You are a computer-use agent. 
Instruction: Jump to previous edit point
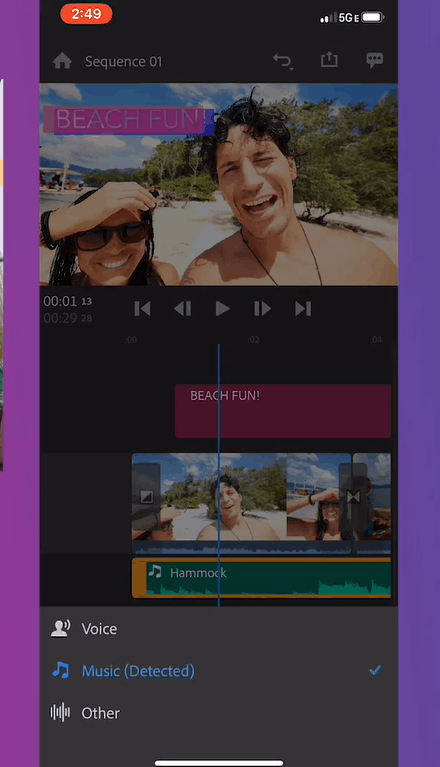(x=142, y=309)
